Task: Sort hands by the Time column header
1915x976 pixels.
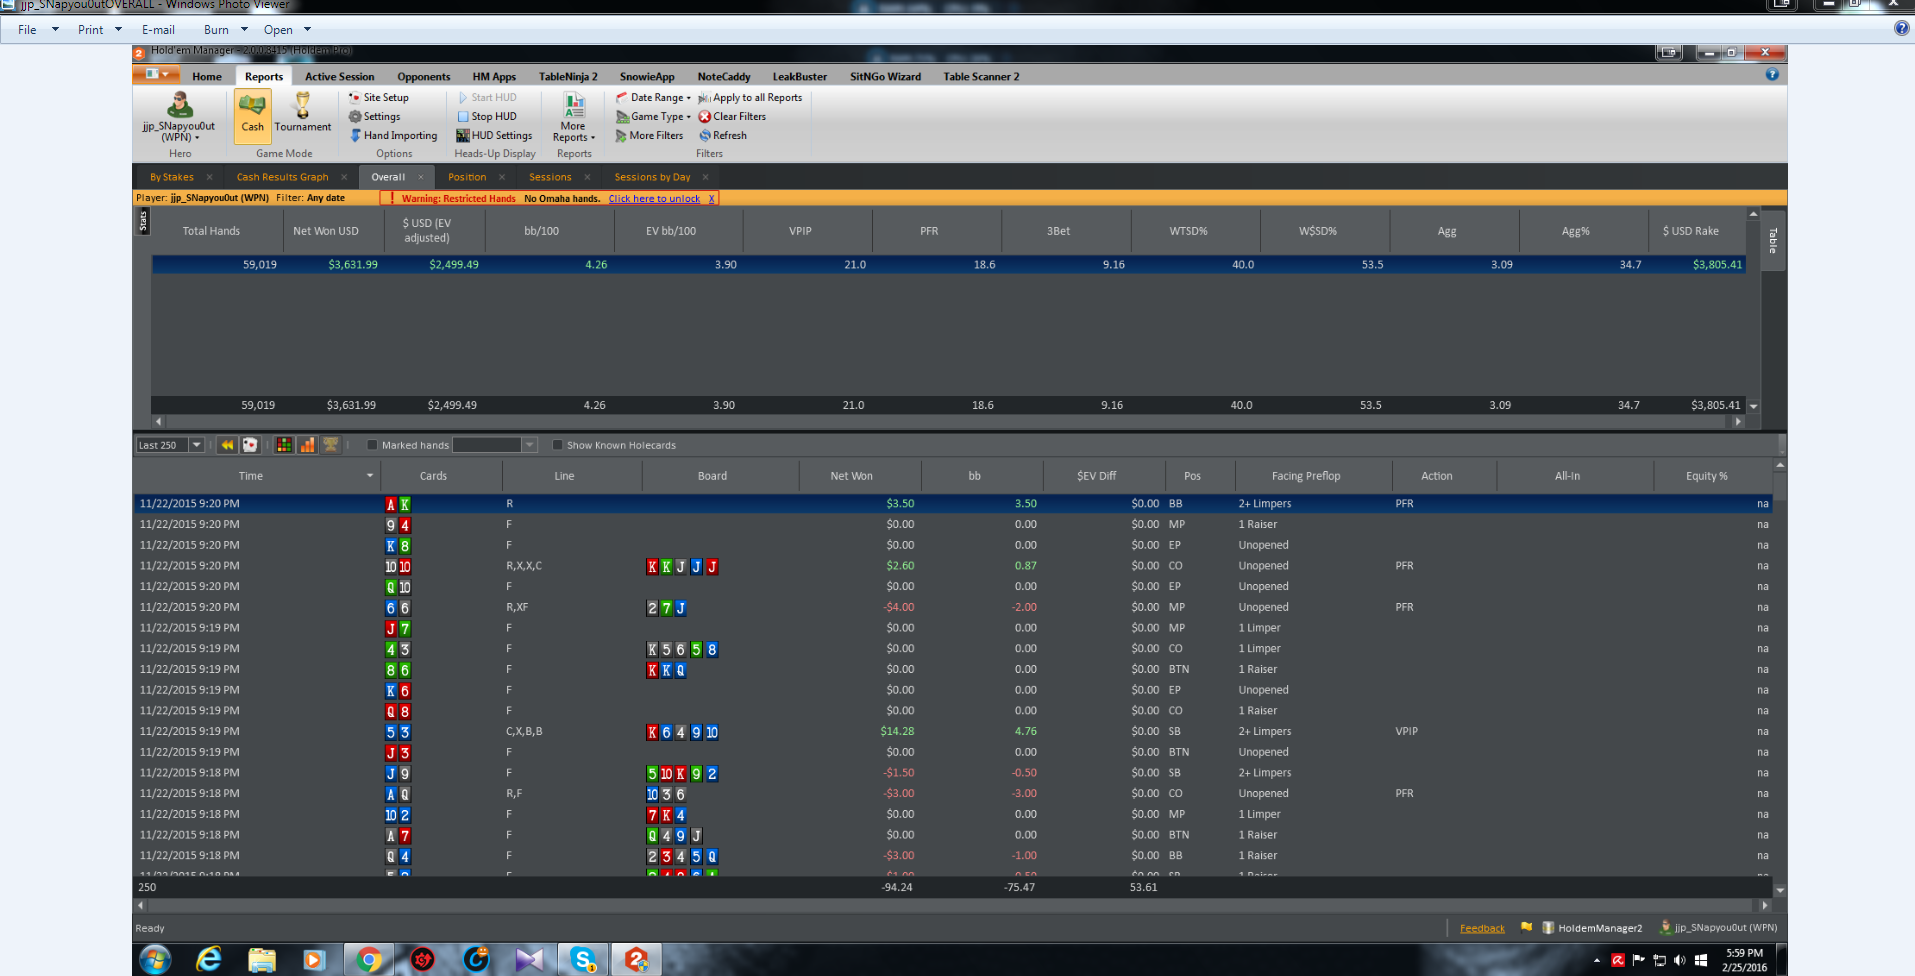Action: click(251, 476)
